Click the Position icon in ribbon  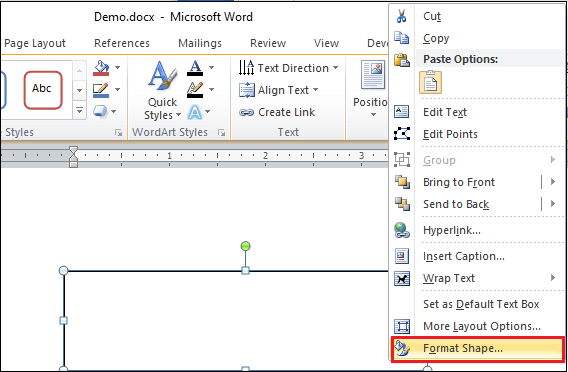click(372, 75)
